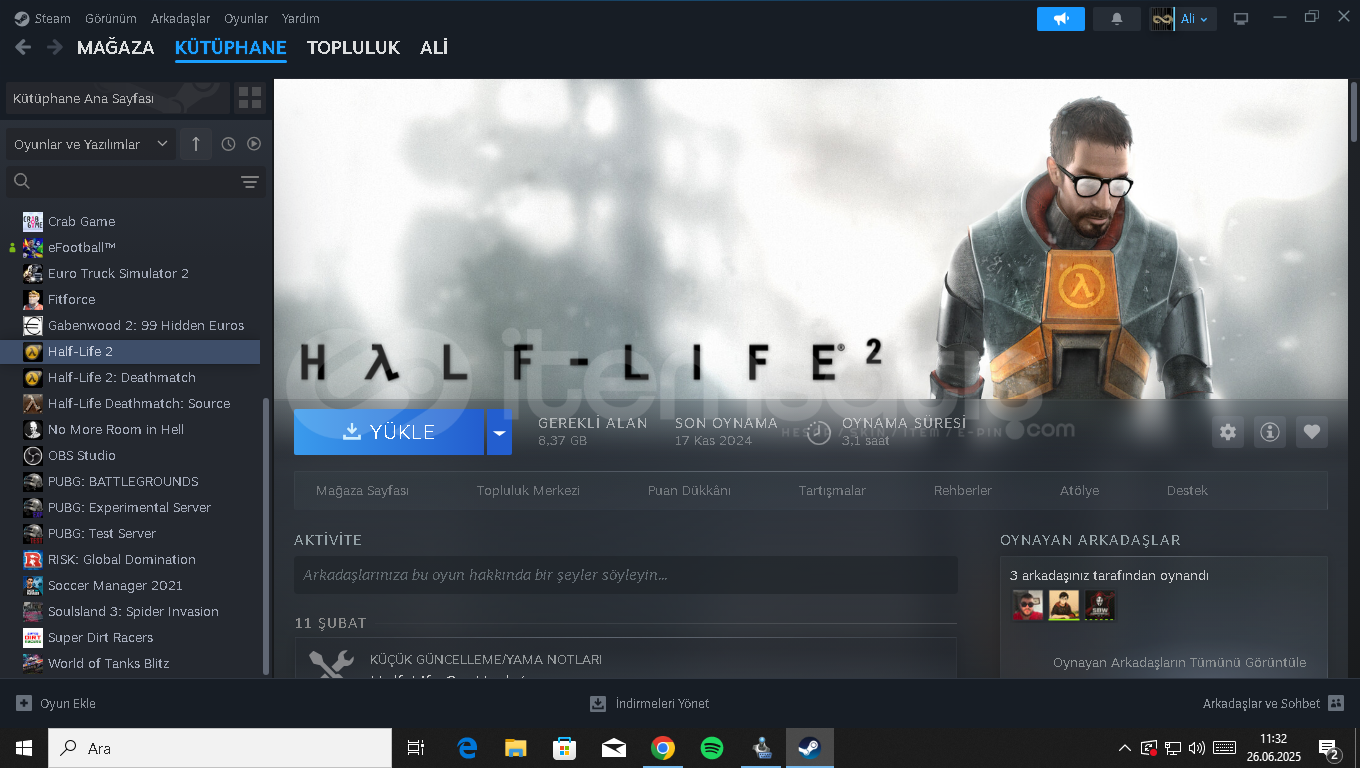
Task: Click the first friend avatar thumbnail
Action: click(x=1027, y=605)
